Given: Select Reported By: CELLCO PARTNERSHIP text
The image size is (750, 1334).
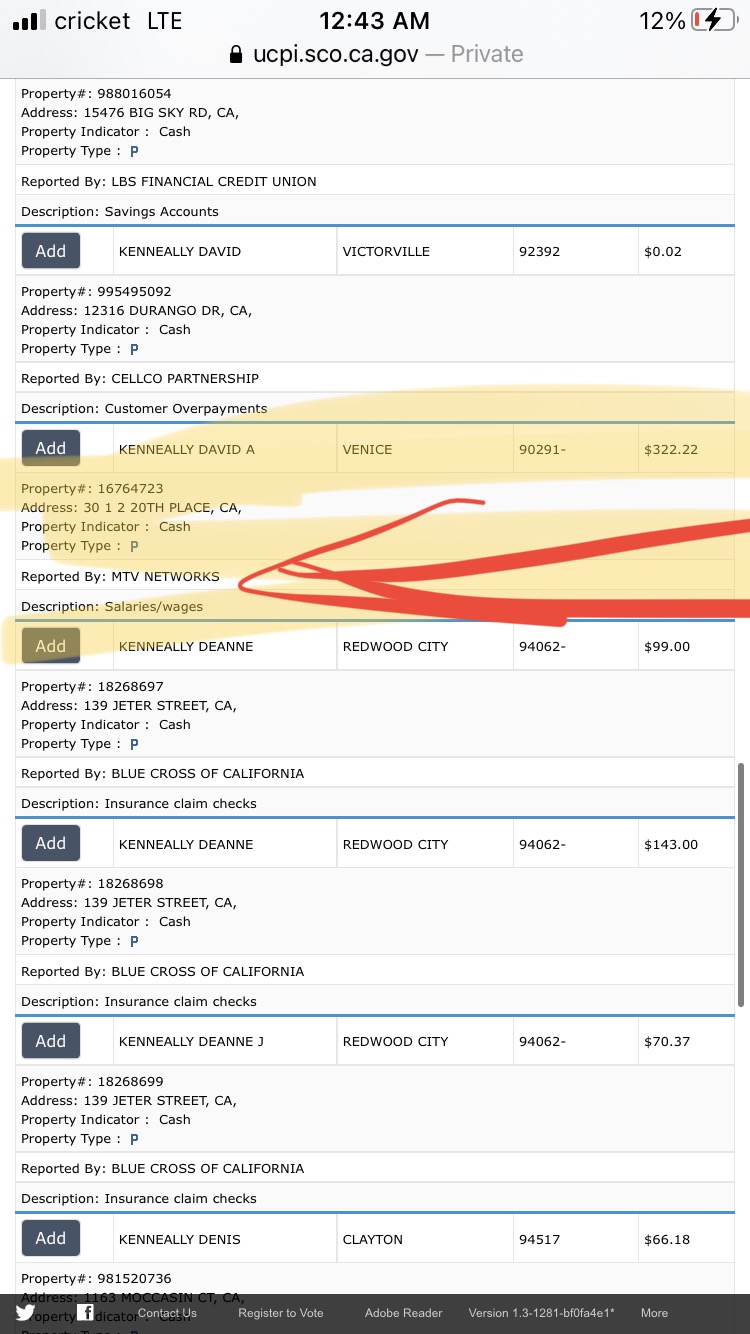Looking at the screenshot, I should click(x=140, y=379).
